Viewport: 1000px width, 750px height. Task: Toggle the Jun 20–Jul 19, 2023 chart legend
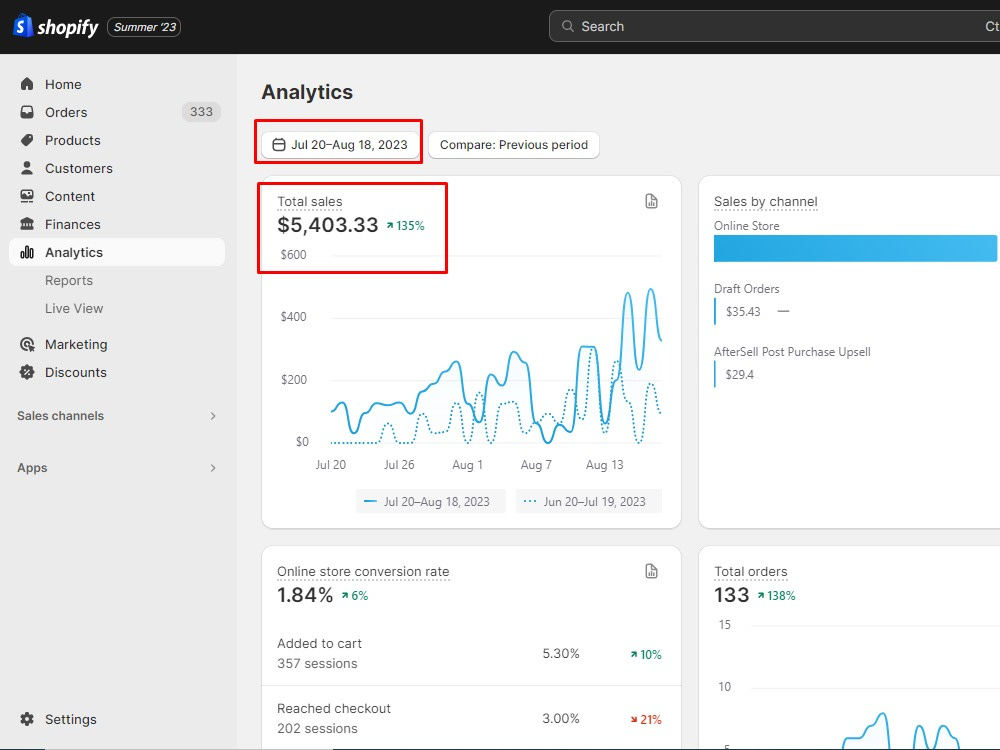click(589, 502)
